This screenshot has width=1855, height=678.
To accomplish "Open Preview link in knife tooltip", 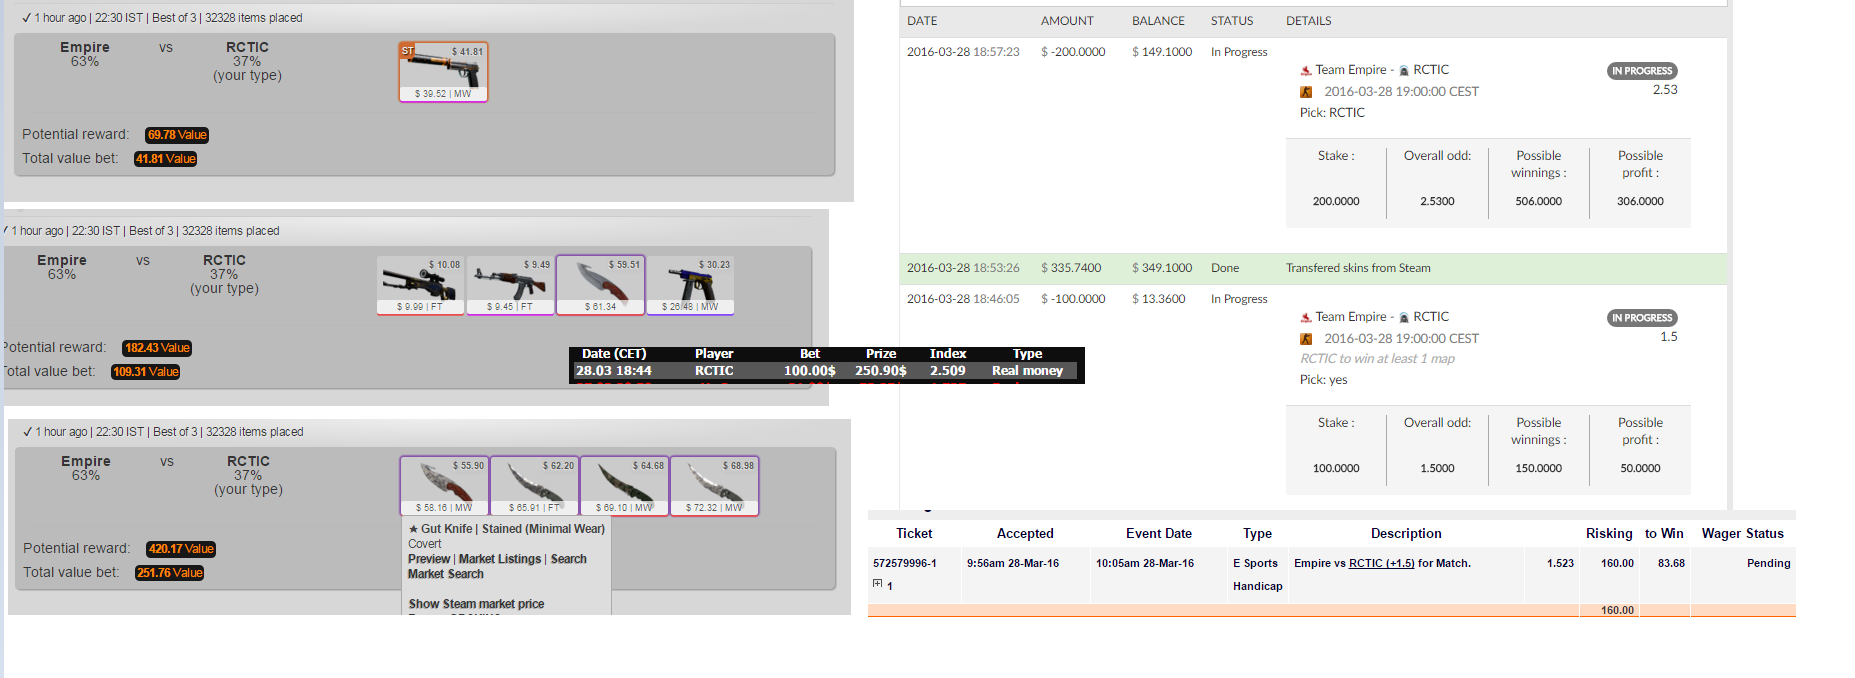I will pyautogui.click(x=429, y=559).
